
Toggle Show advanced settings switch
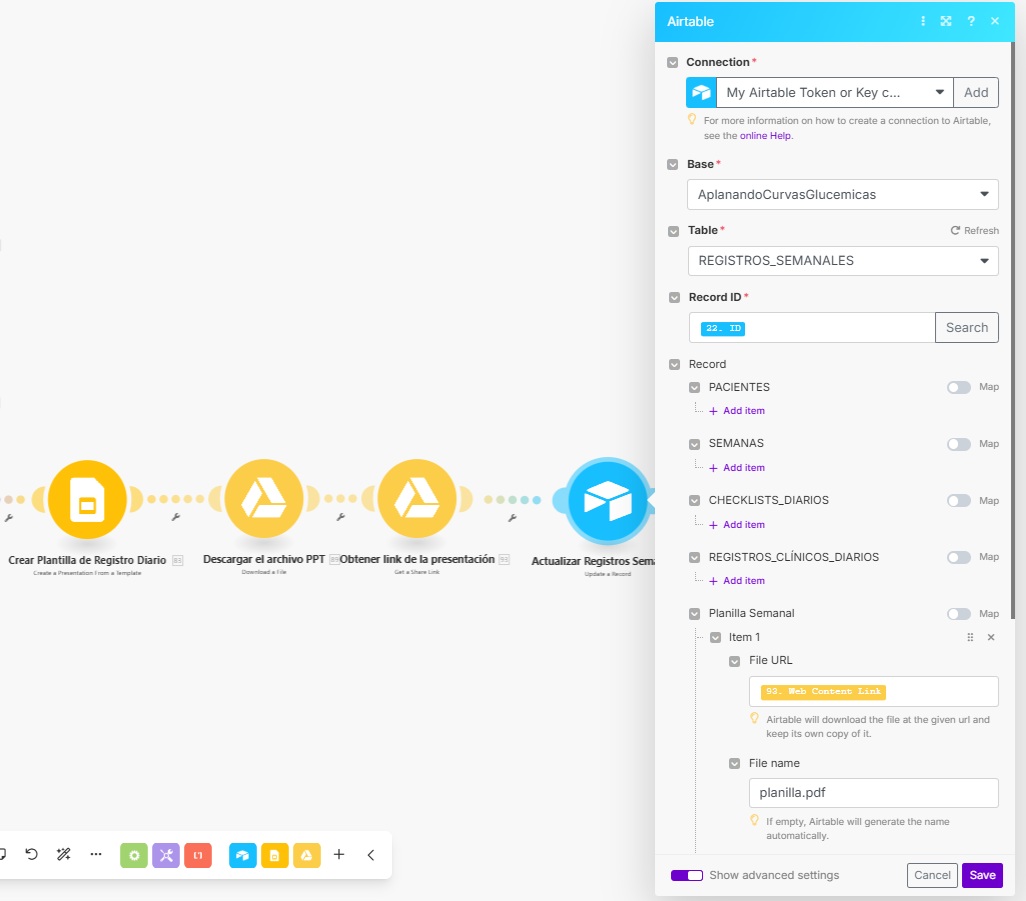point(686,875)
